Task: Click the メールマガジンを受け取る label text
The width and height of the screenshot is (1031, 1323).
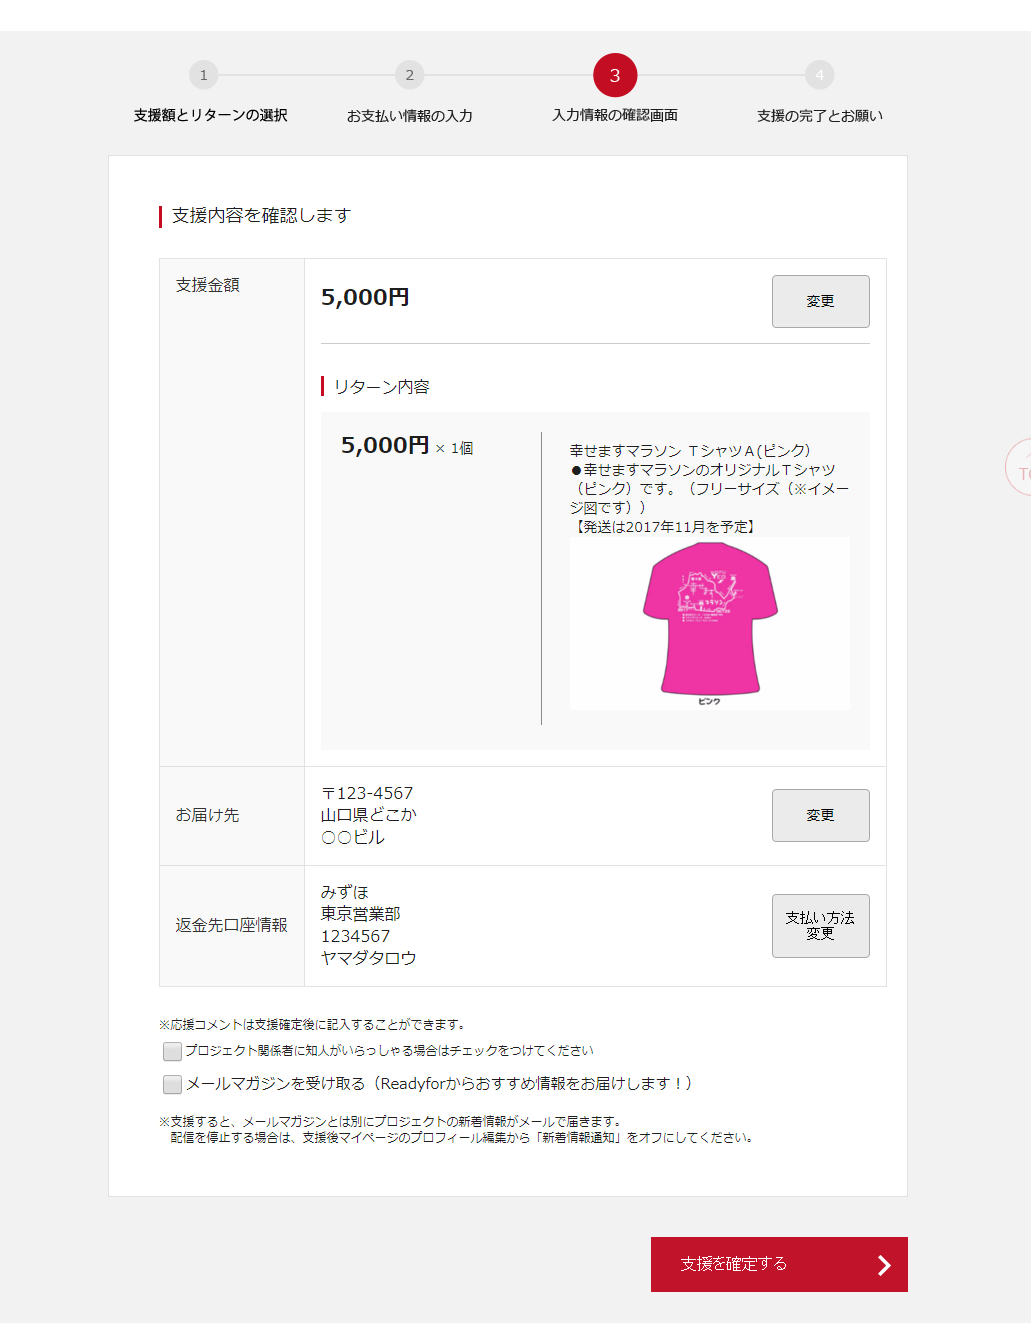Action: click(439, 1084)
